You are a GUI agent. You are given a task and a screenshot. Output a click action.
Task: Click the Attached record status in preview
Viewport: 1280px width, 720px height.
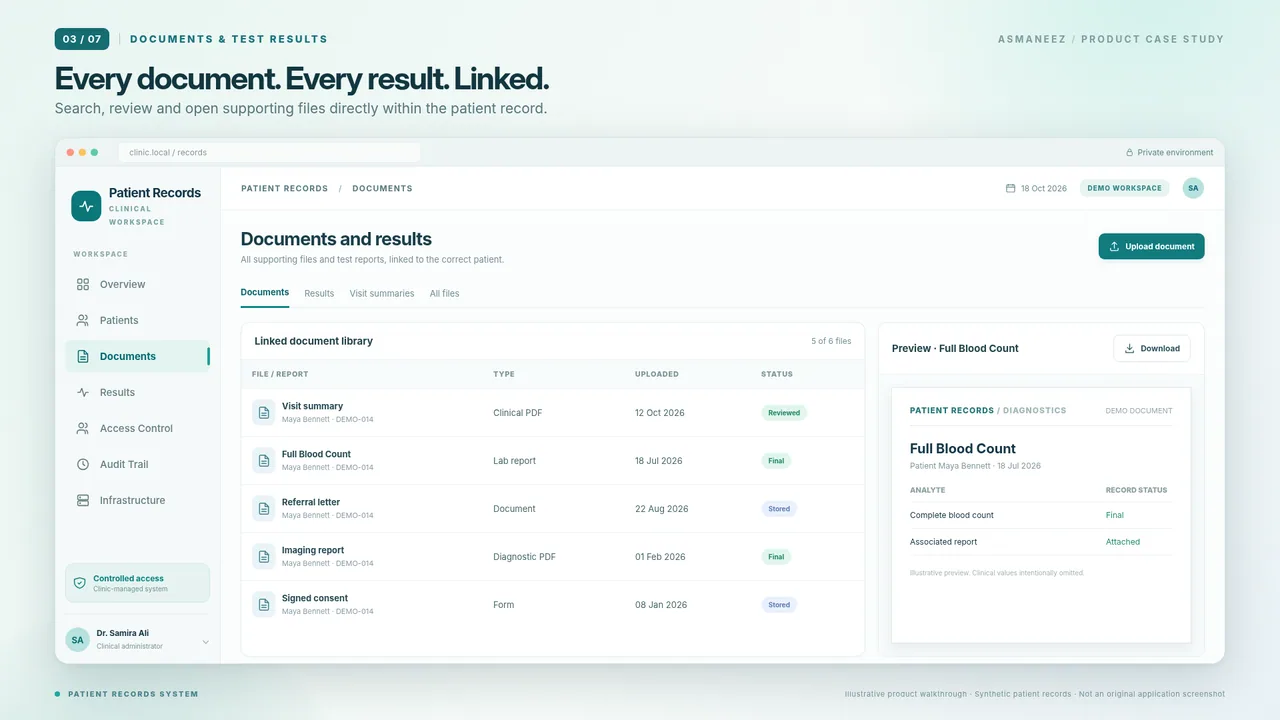point(1123,542)
